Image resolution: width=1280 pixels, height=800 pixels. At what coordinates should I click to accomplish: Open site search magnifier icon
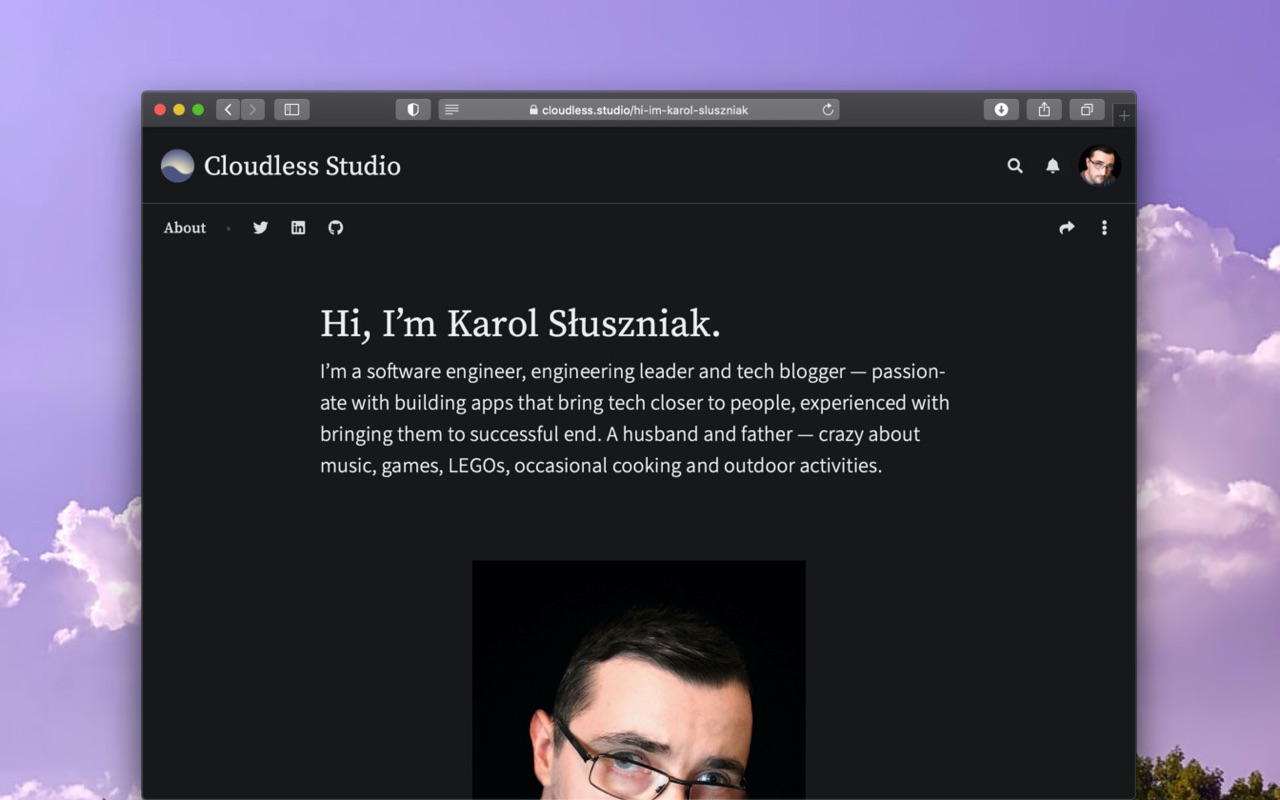tap(1015, 166)
